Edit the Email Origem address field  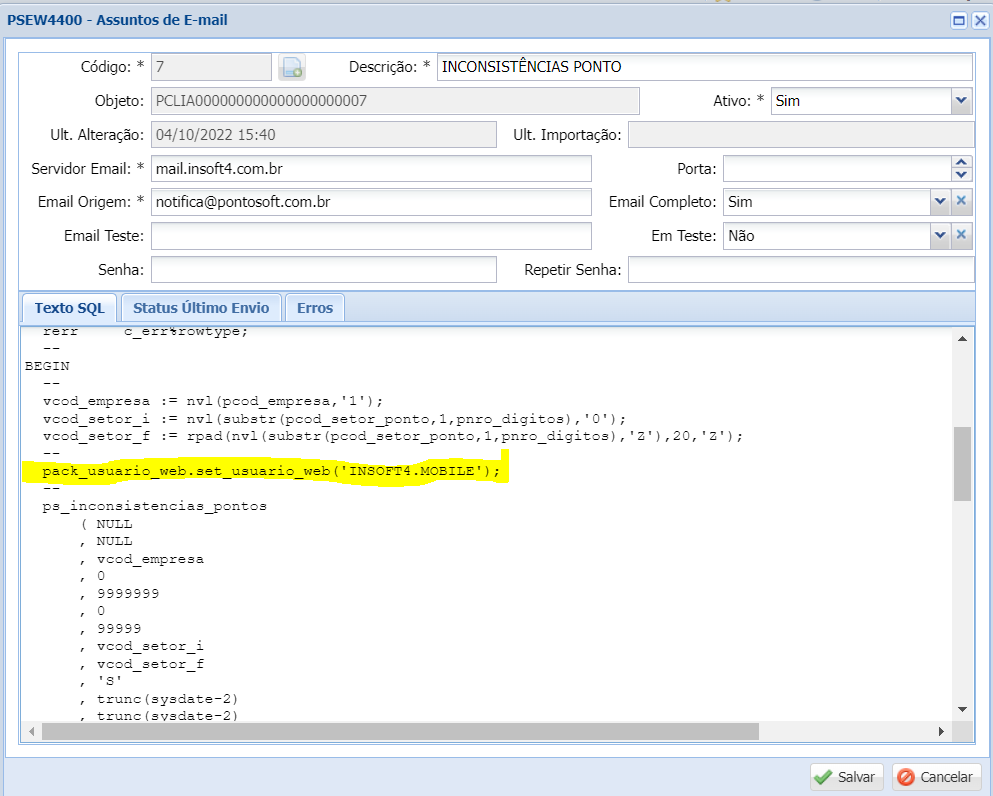pos(371,202)
